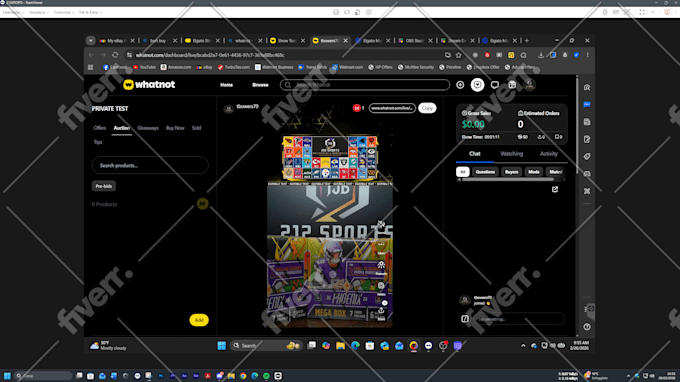Image resolution: width=680 pixels, height=382 pixels.
Task: Click the inner Windows Start button
Action: click(x=222, y=346)
